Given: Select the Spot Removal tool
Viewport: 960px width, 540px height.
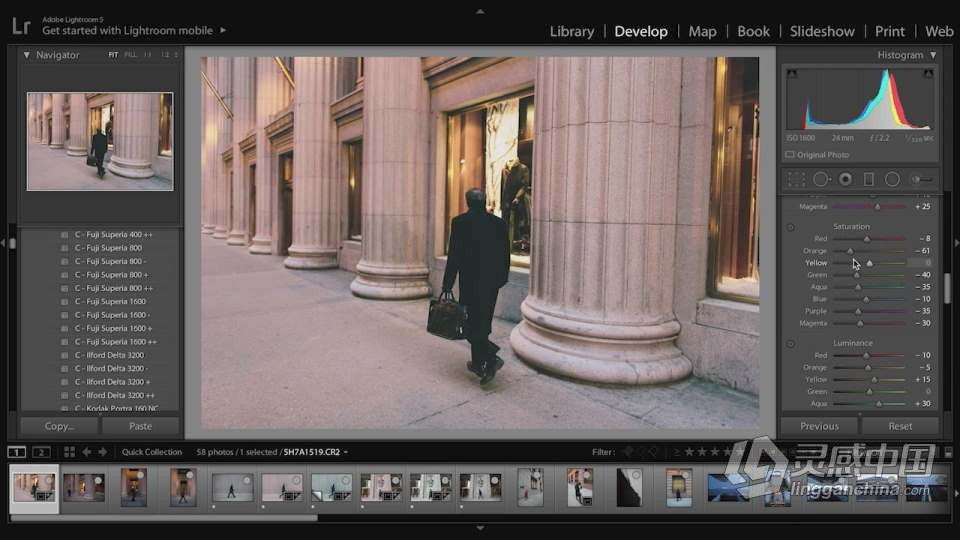Looking at the screenshot, I should point(821,179).
